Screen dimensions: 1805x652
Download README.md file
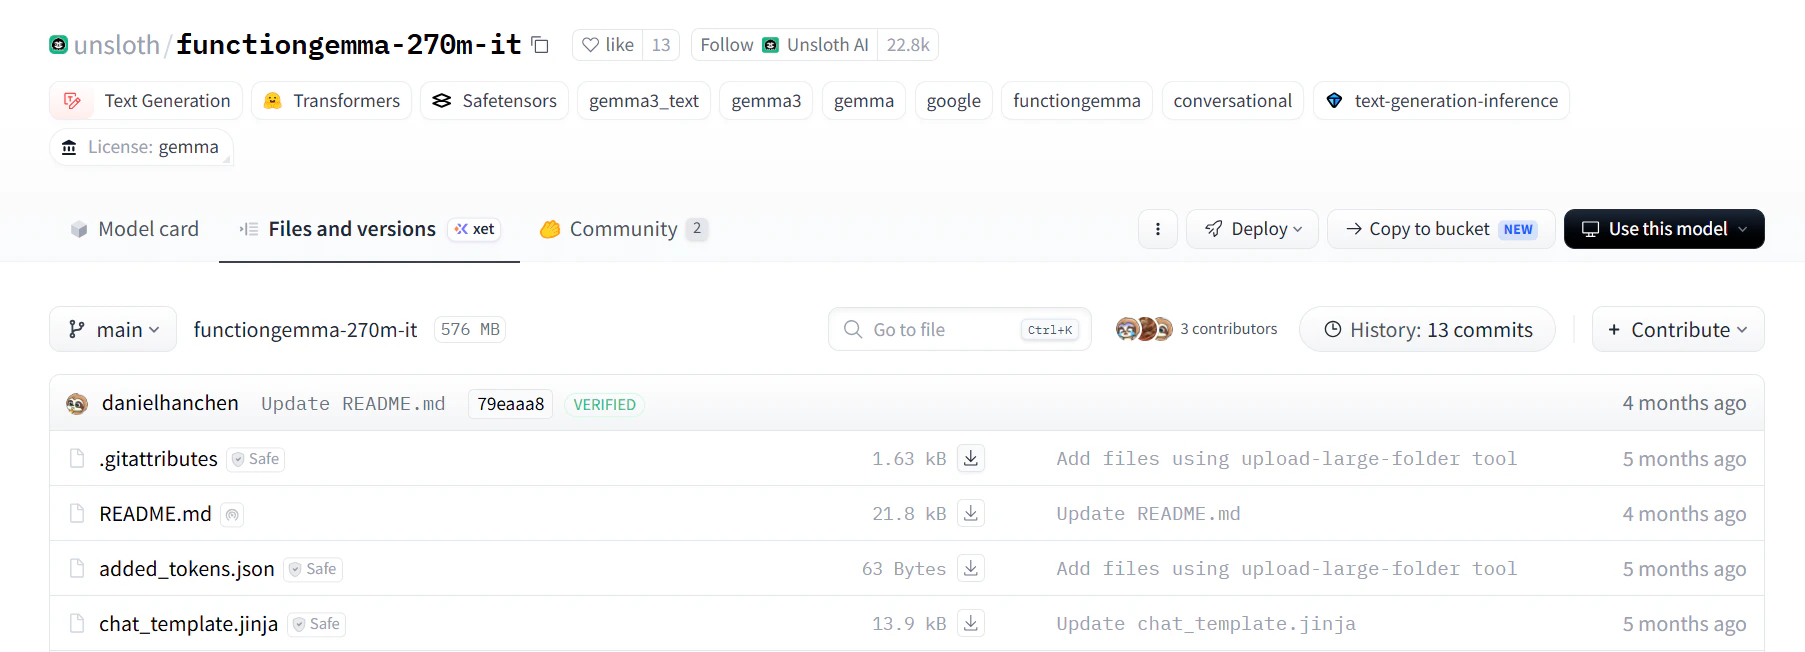point(971,513)
